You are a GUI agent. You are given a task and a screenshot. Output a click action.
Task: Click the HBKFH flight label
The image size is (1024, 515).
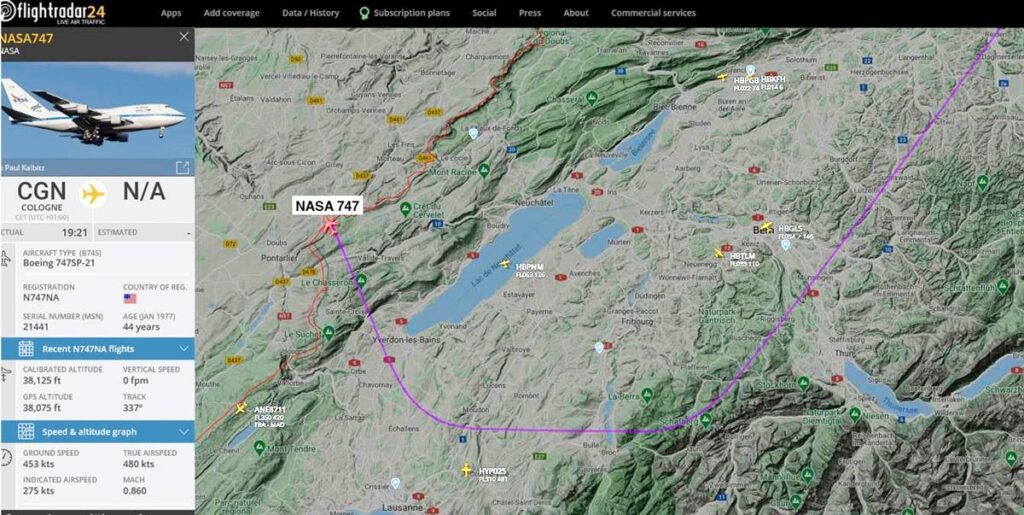[x=773, y=79]
